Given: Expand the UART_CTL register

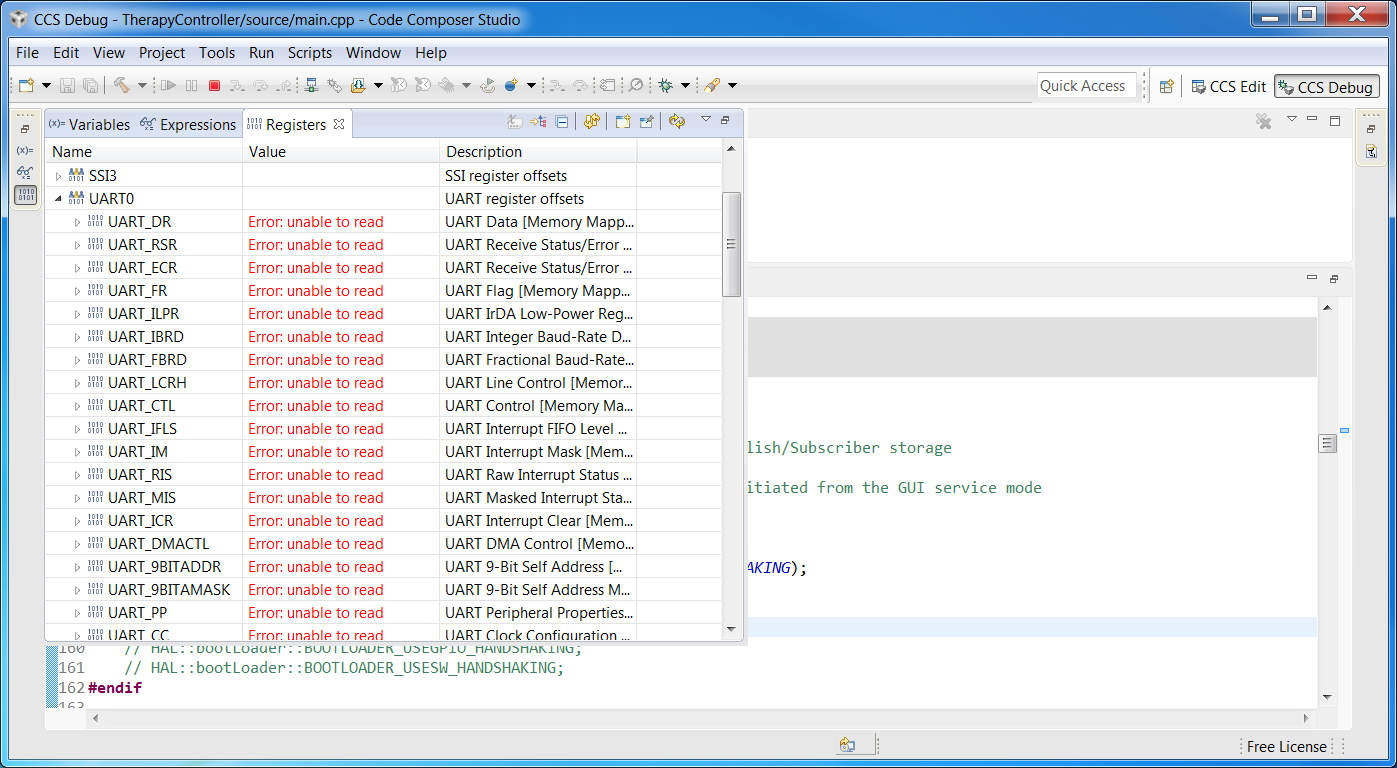Looking at the screenshot, I should click(x=77, y=406).
